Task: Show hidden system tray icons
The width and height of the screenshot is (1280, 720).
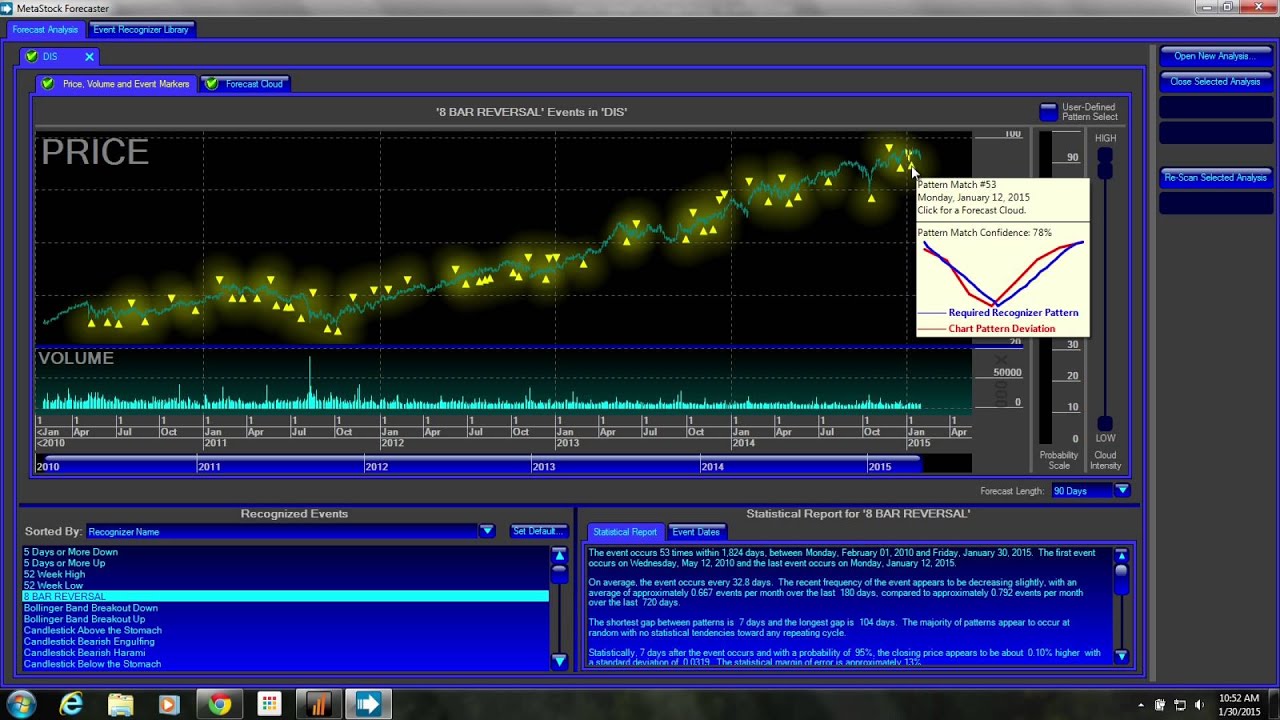Action: tap(1141, 705)
